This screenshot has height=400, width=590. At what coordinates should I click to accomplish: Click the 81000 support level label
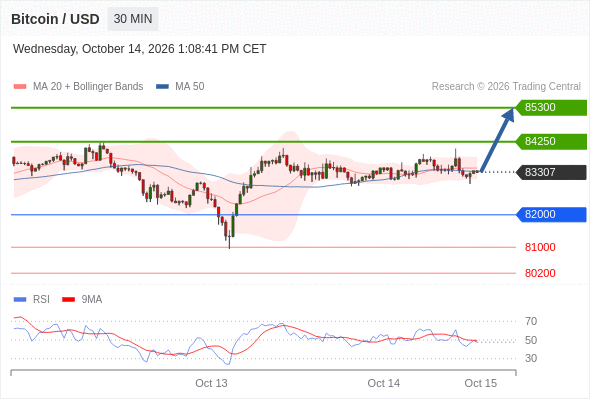(540, 247)
